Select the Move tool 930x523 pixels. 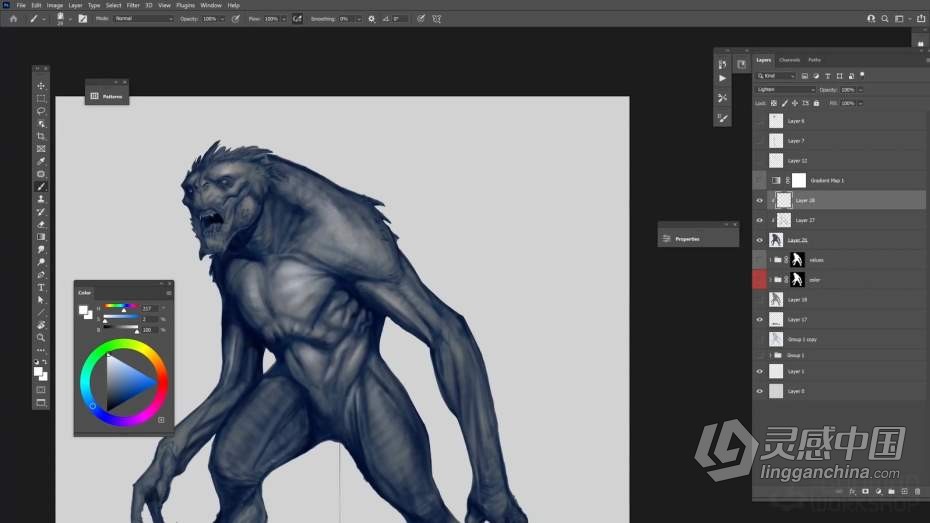pos(41,86)
